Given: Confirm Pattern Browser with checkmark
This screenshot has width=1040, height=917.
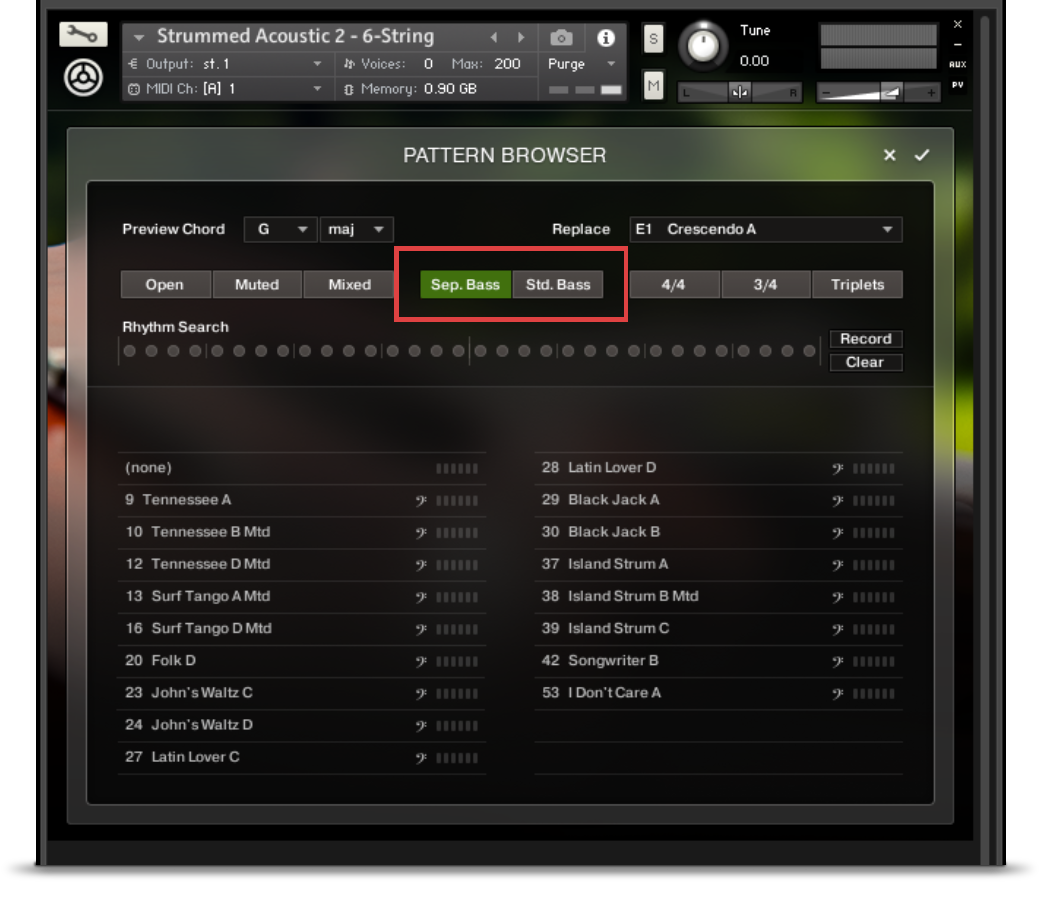Looking at the screenshot, I should (921, 155).
